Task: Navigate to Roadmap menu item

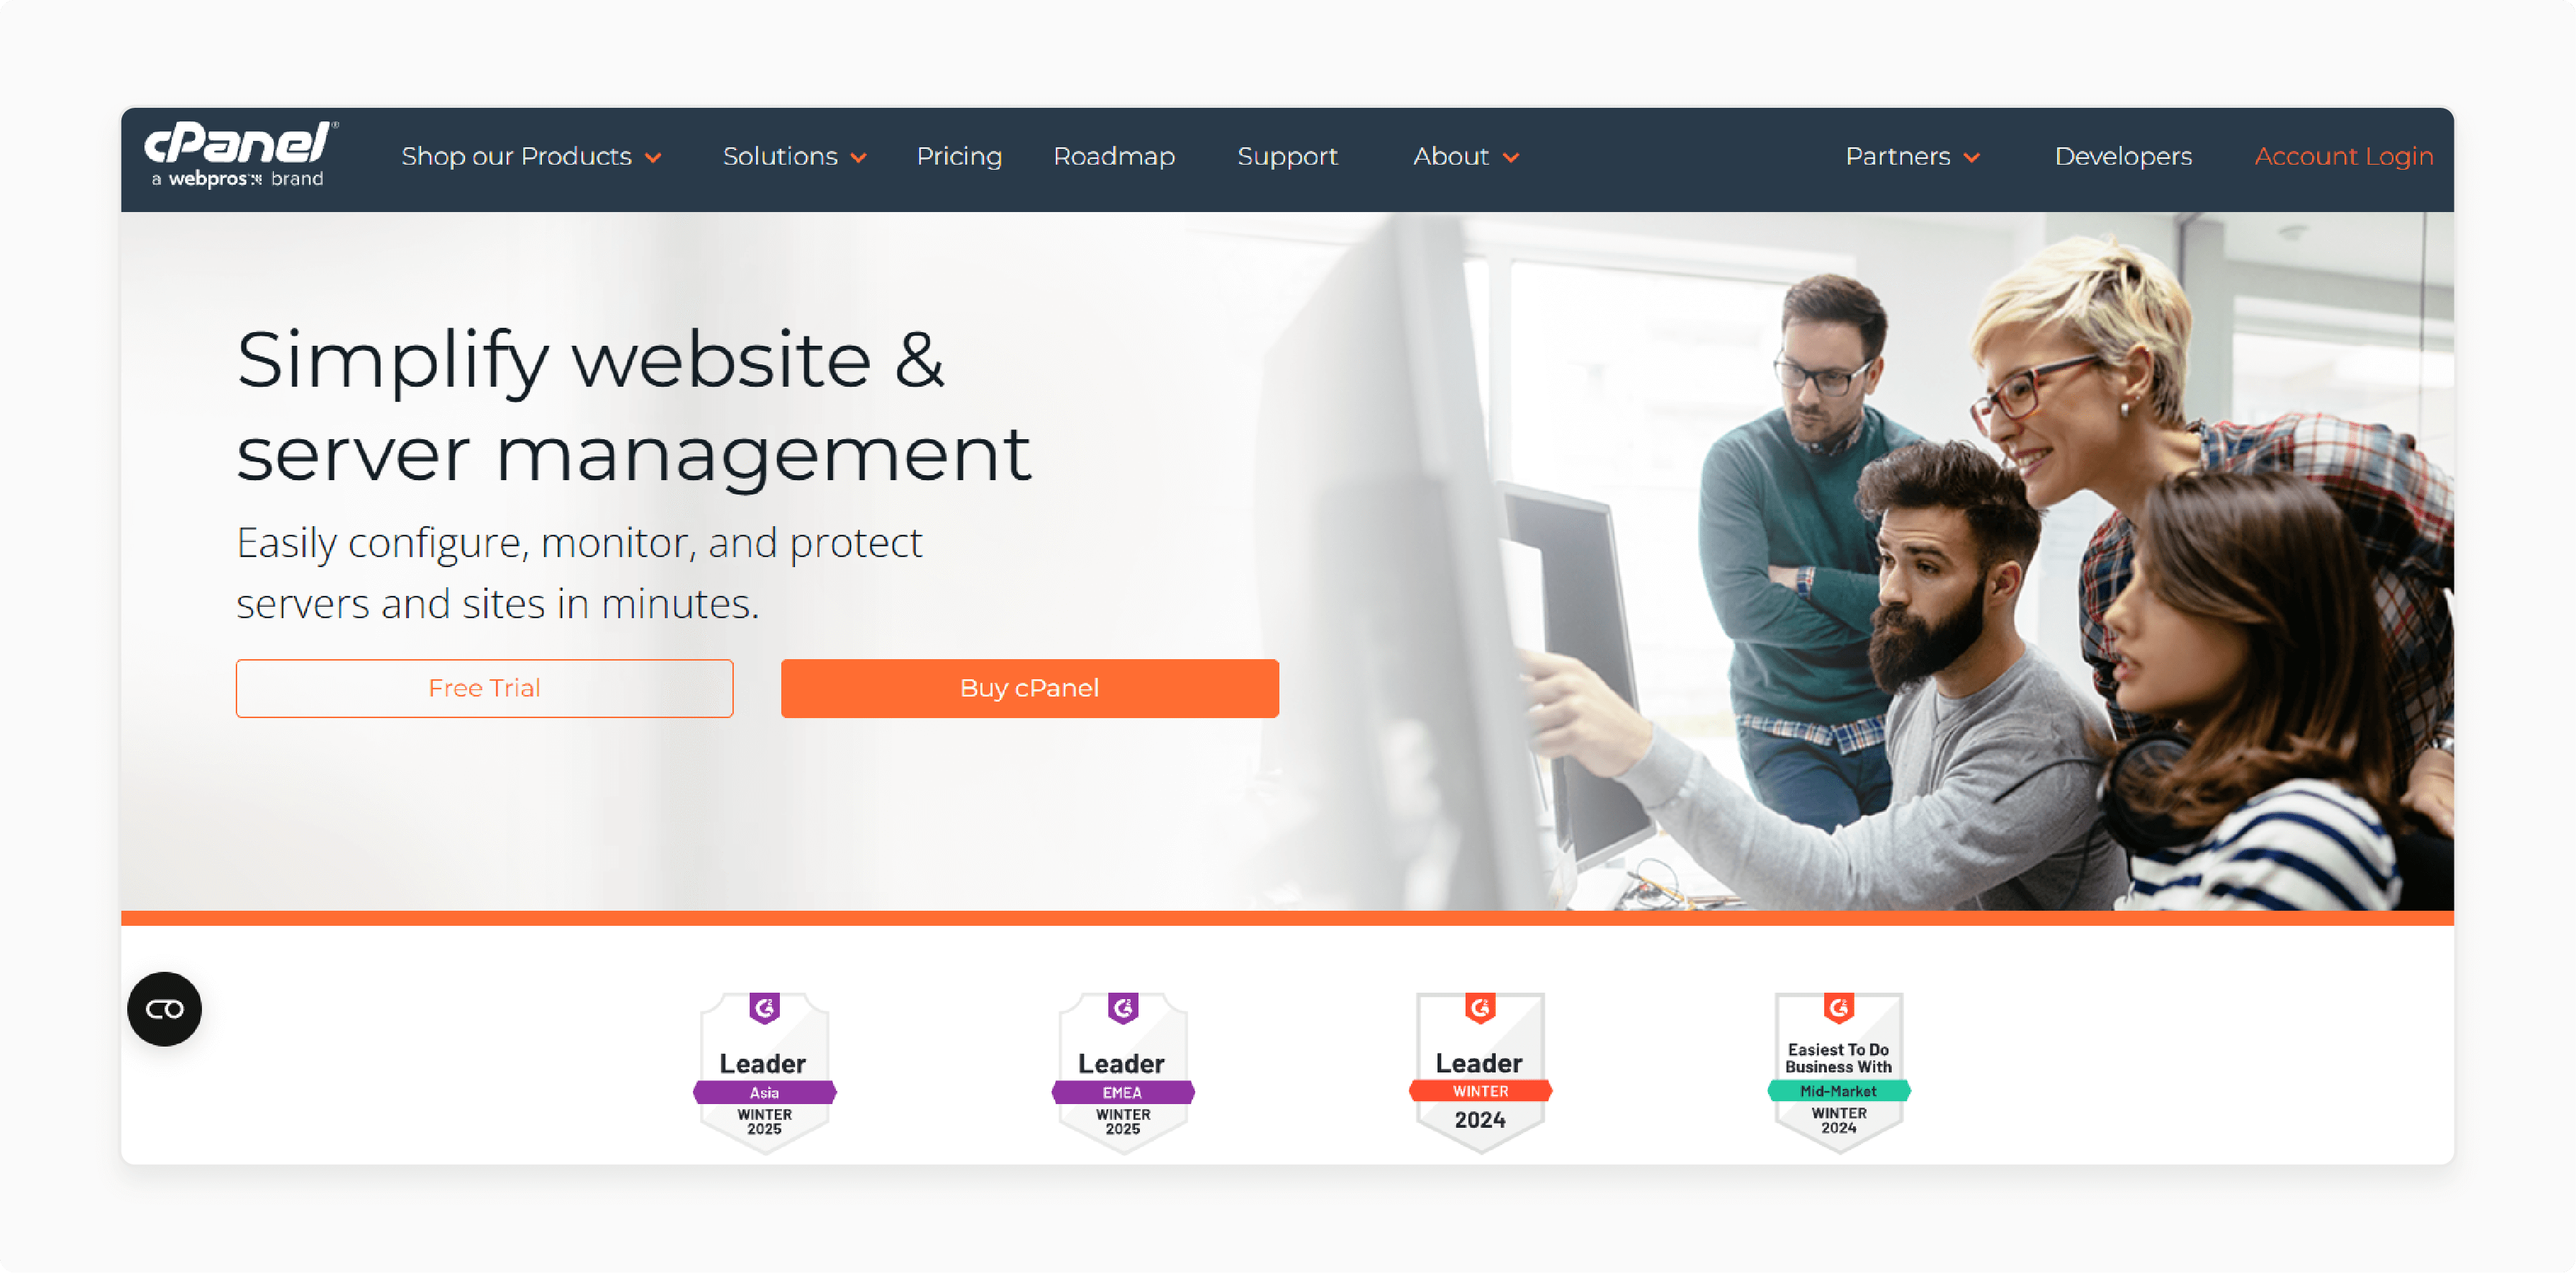Action: coord(1117,156)
